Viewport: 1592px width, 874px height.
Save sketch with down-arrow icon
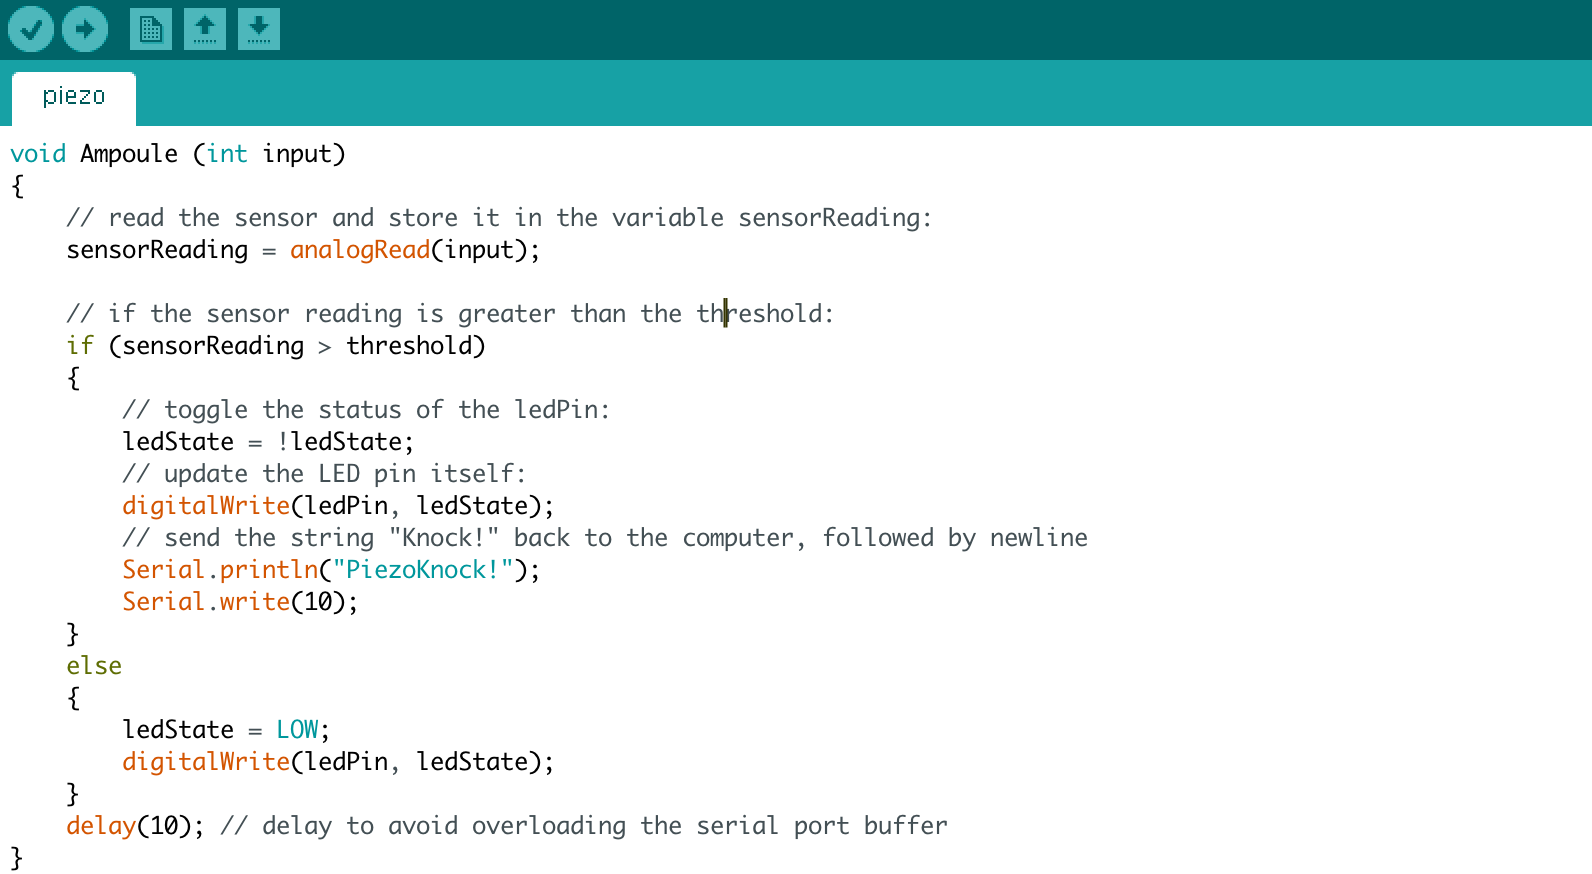pyautogui.click(x=259, y=29)
